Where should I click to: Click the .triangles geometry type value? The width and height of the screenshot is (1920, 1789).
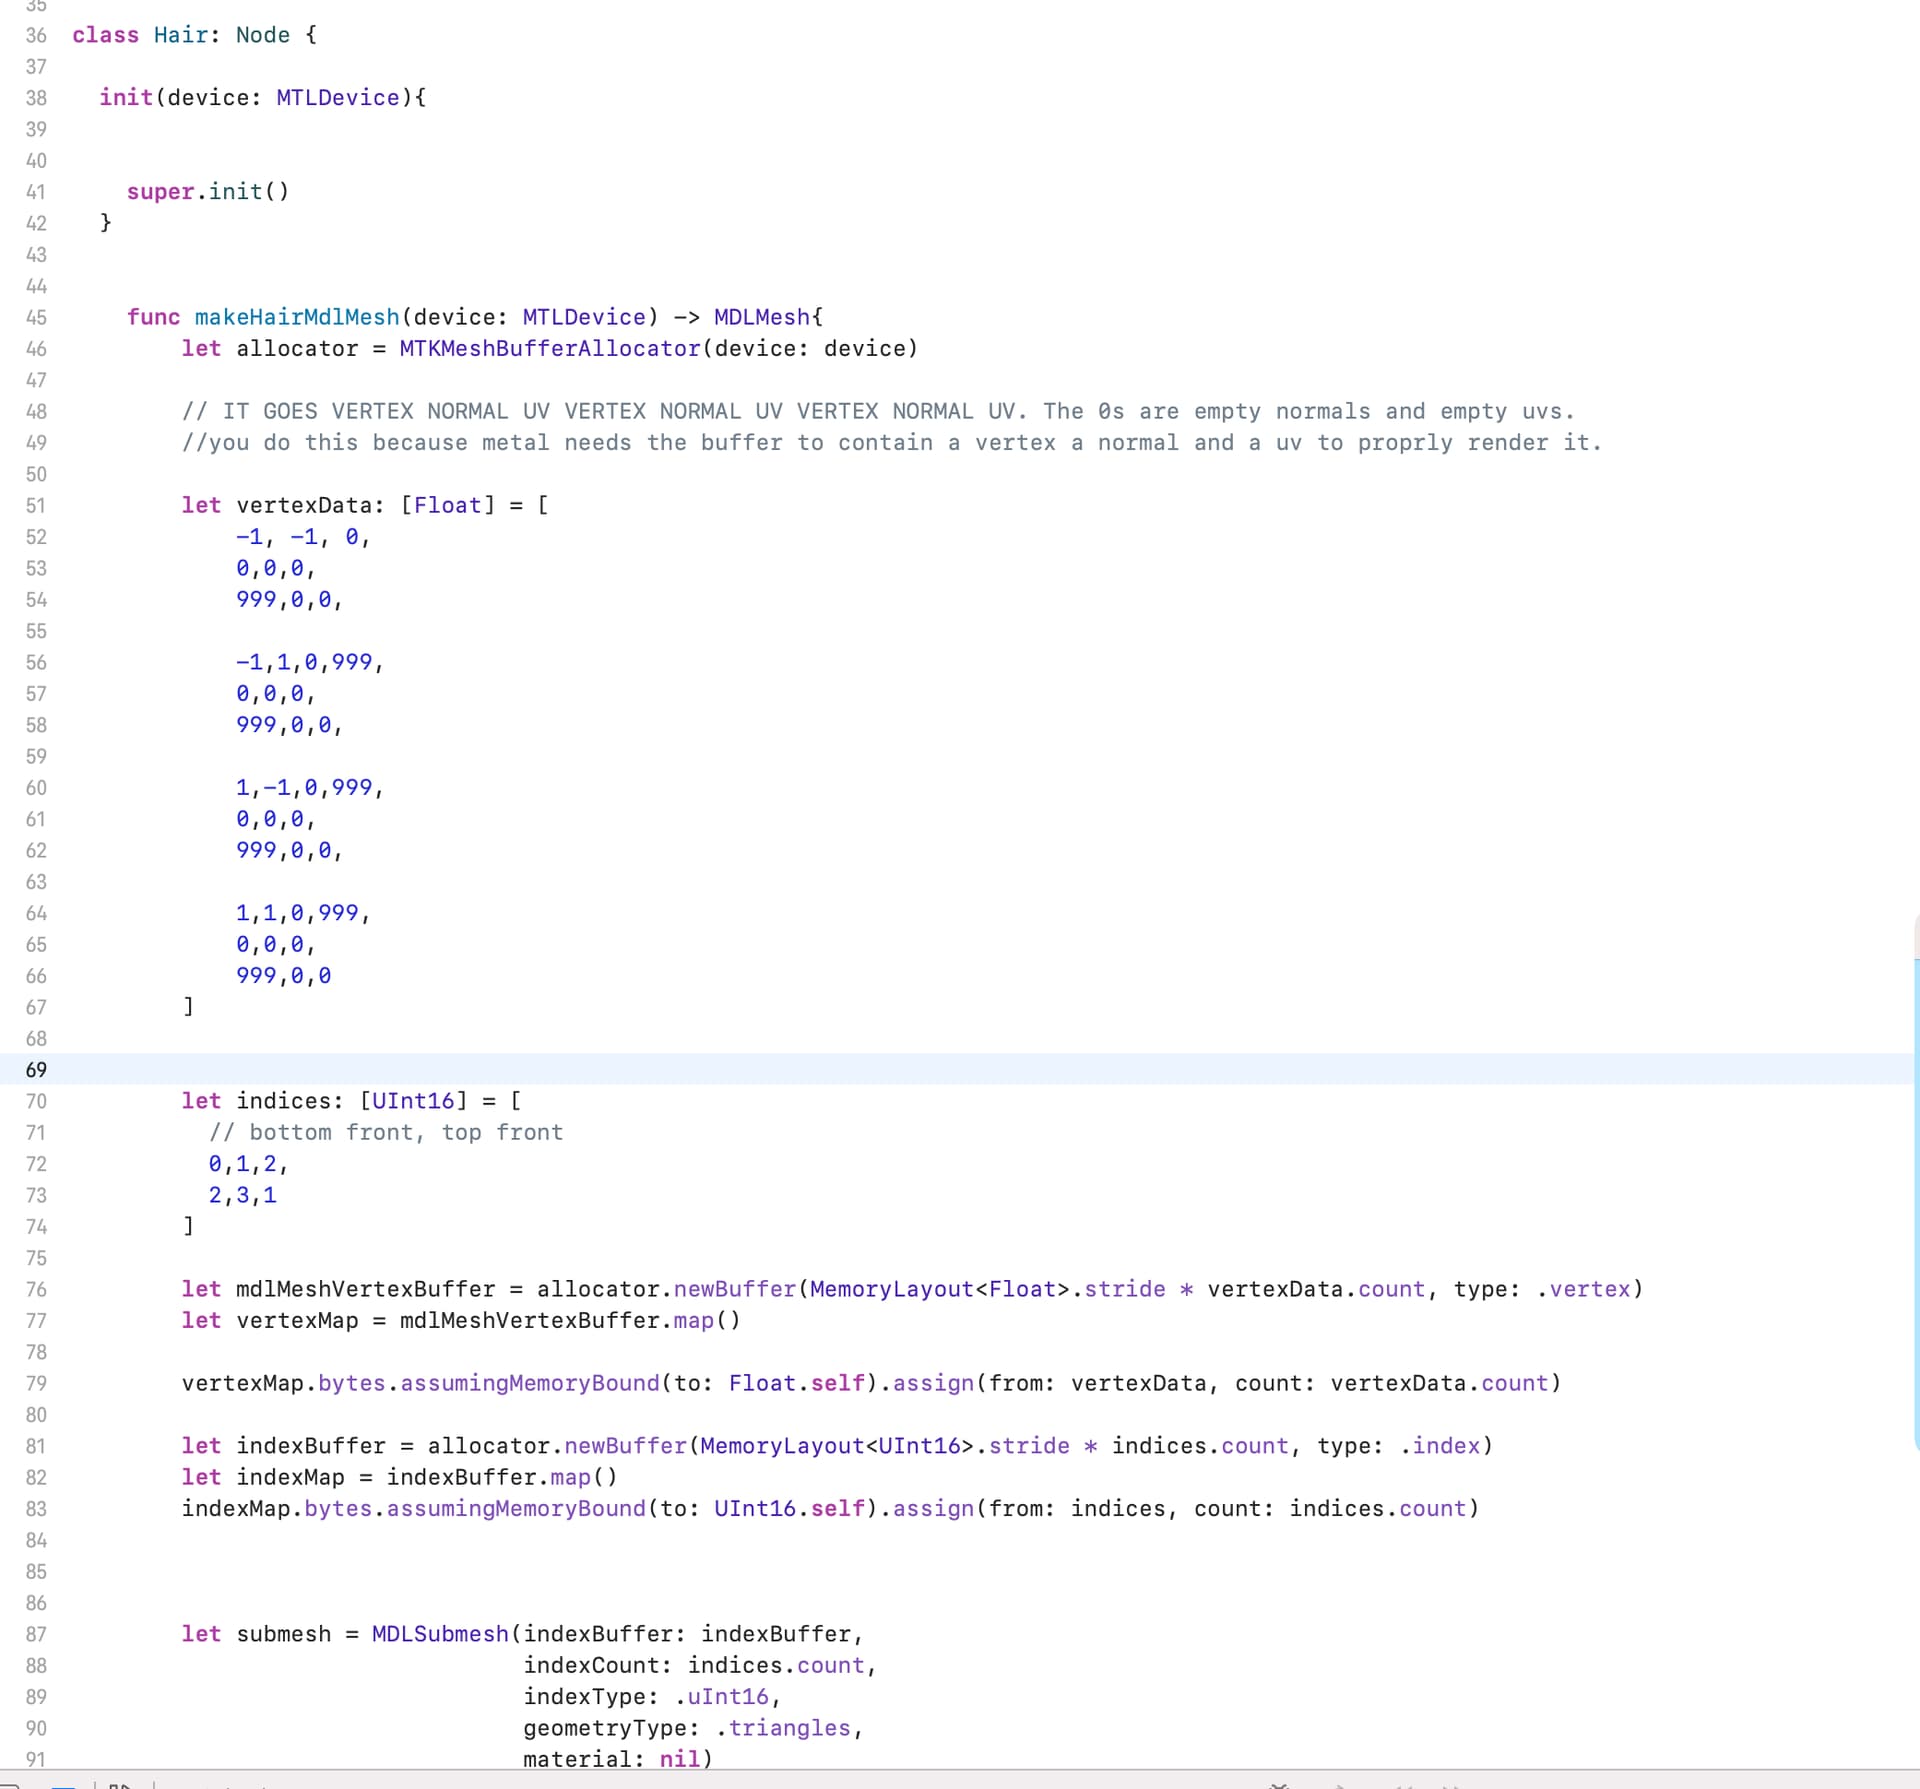(783, 1729)
